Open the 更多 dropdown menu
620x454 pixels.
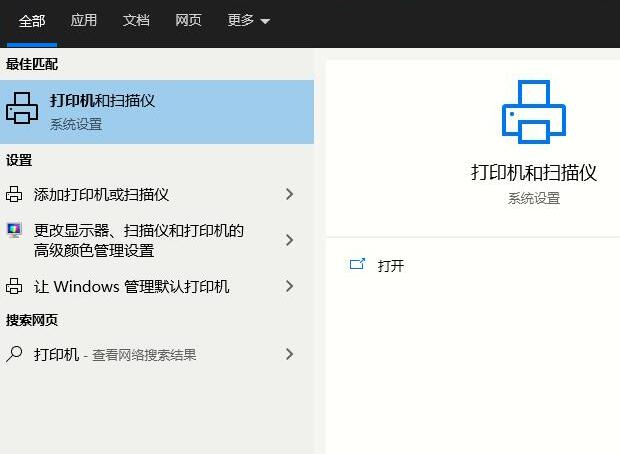point(249,20)
